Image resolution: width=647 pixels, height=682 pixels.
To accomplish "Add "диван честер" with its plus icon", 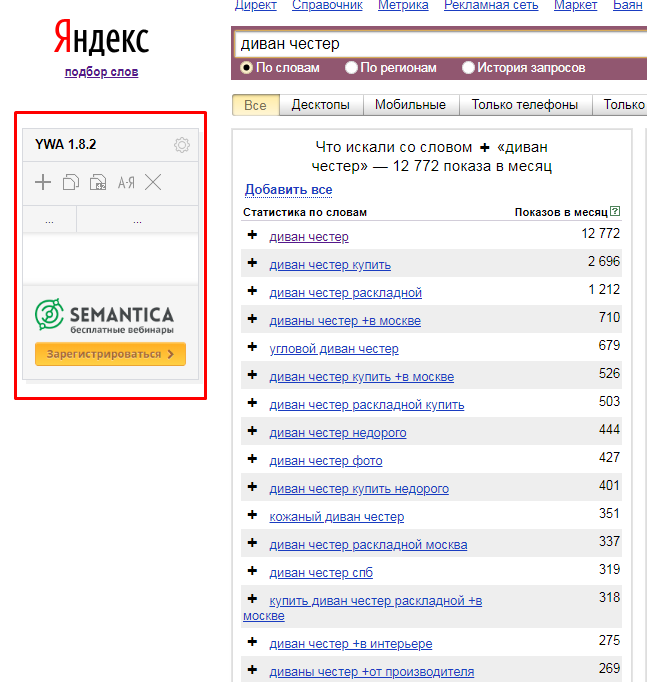I will [x=252, y=235].
